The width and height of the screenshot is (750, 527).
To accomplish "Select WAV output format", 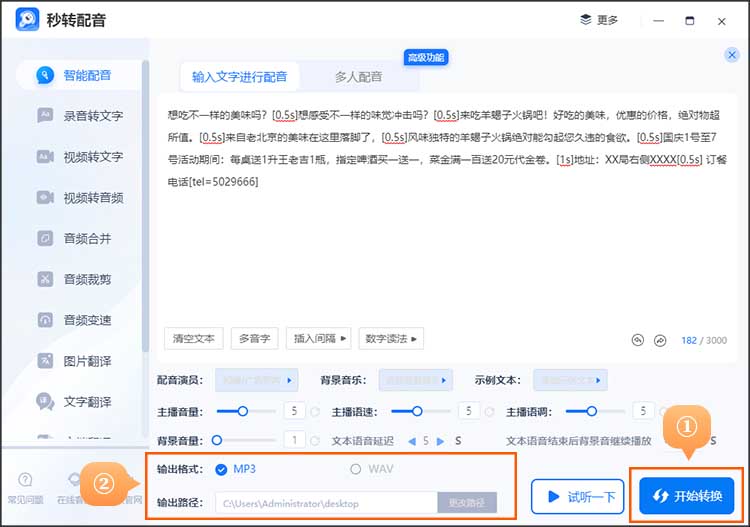I will [x=356, y=469].
